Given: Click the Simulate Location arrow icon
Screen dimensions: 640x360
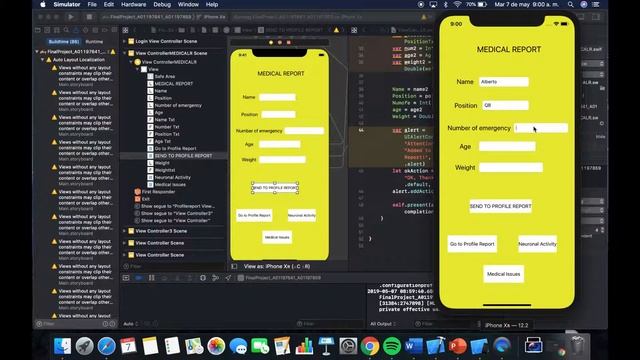Looking at the screenshot, I should (x=228, y=278).
